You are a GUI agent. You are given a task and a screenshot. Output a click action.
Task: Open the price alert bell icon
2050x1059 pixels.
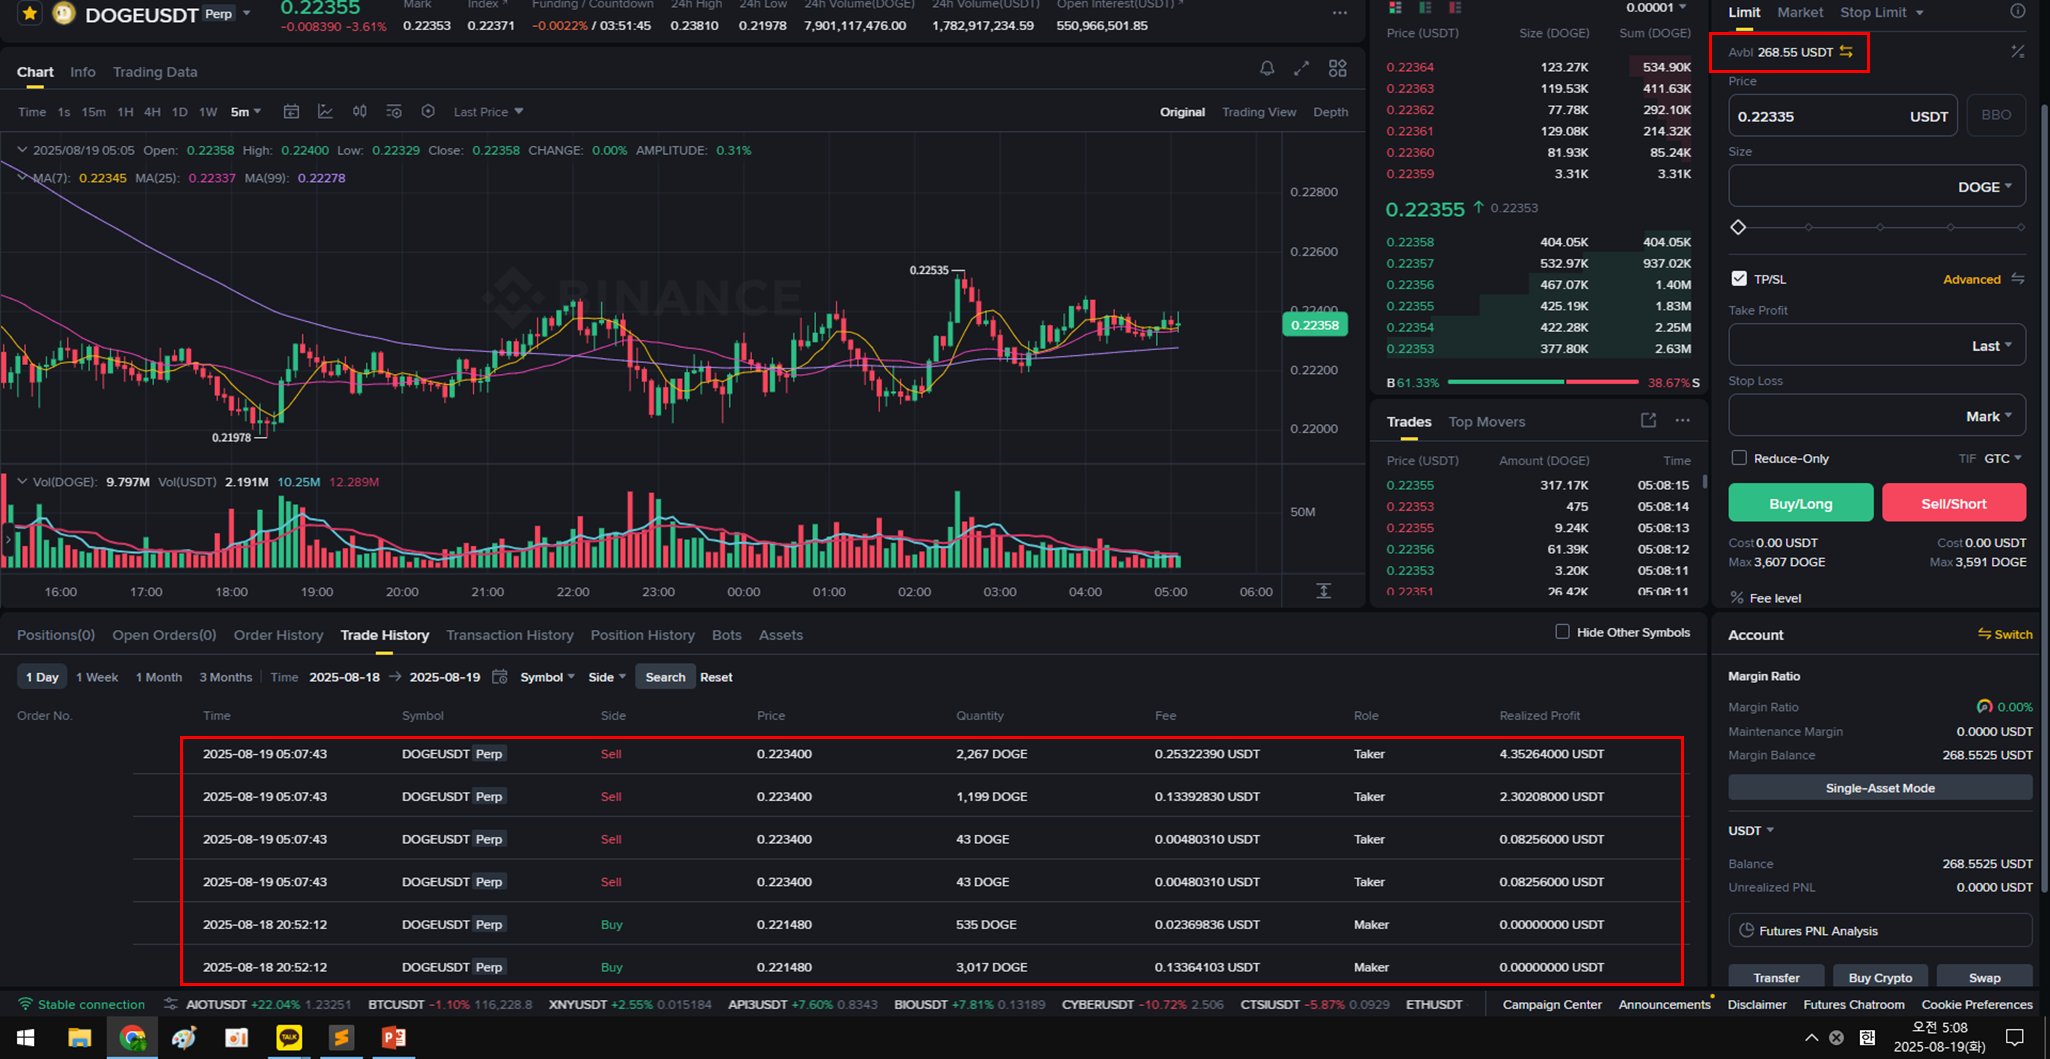[1267, 68]
